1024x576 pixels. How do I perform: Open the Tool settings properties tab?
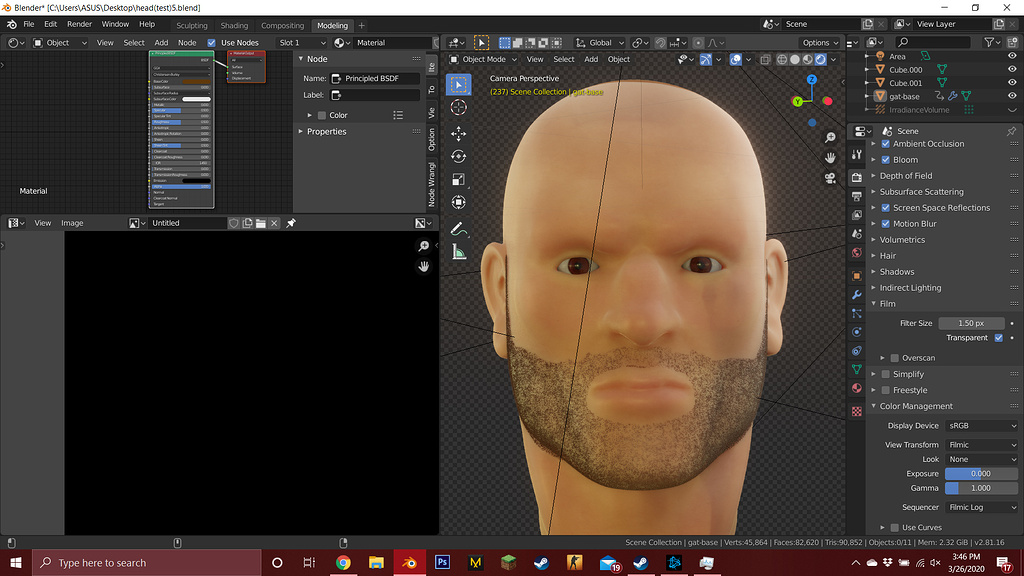tap(857, 154)
